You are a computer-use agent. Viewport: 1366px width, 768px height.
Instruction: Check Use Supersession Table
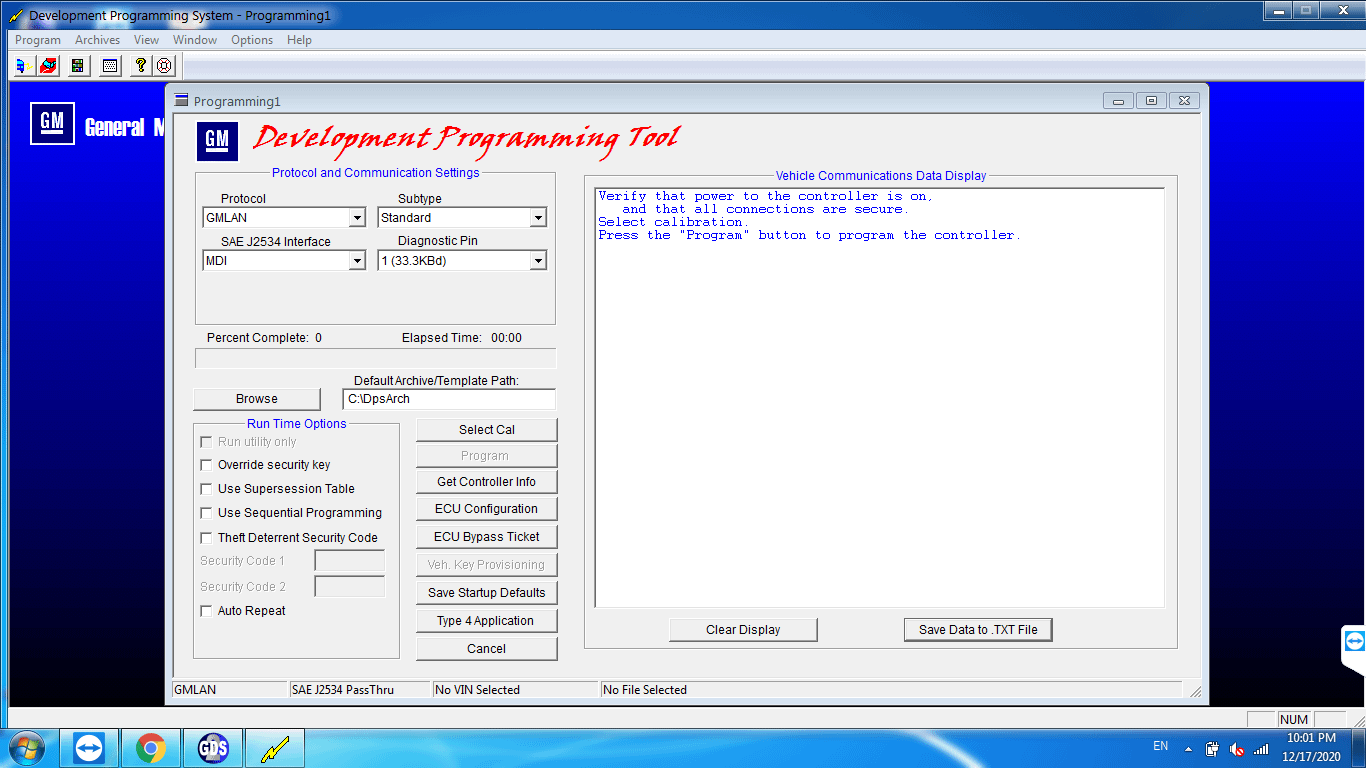[206, 489]
